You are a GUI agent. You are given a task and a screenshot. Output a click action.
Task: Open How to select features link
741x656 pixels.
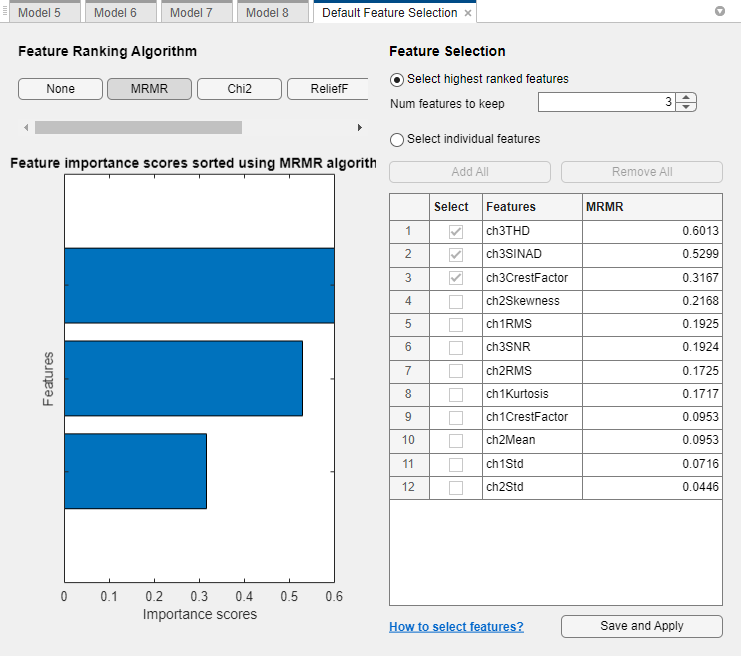coord(456,627)
